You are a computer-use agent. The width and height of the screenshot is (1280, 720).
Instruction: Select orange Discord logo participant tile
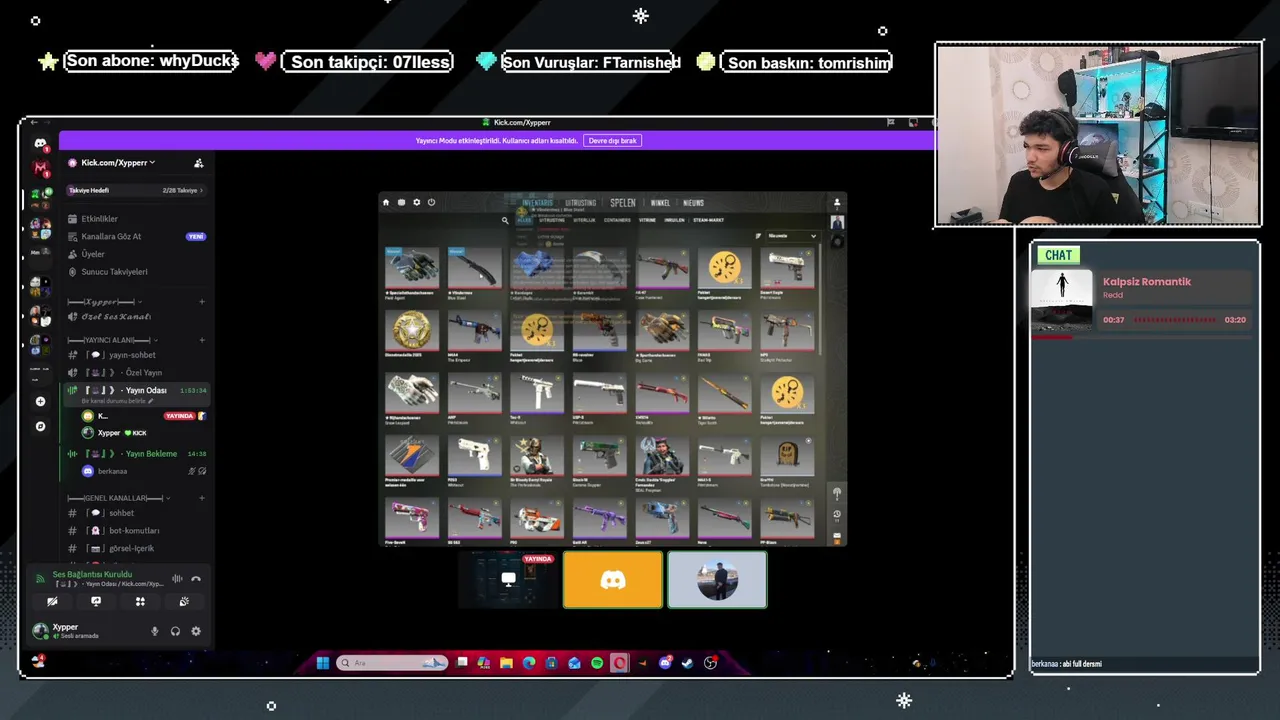(613, 579)
